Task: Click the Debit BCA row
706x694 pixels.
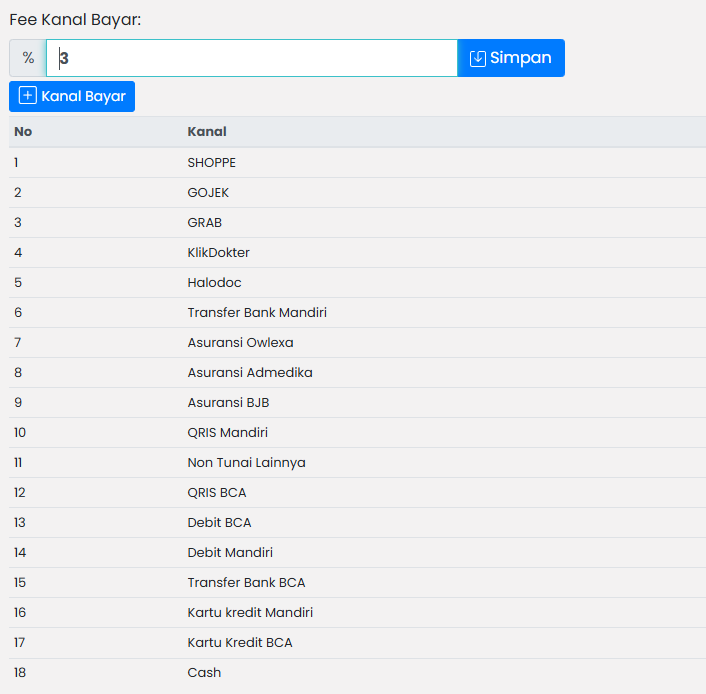Action: click(x=219, y=523)
